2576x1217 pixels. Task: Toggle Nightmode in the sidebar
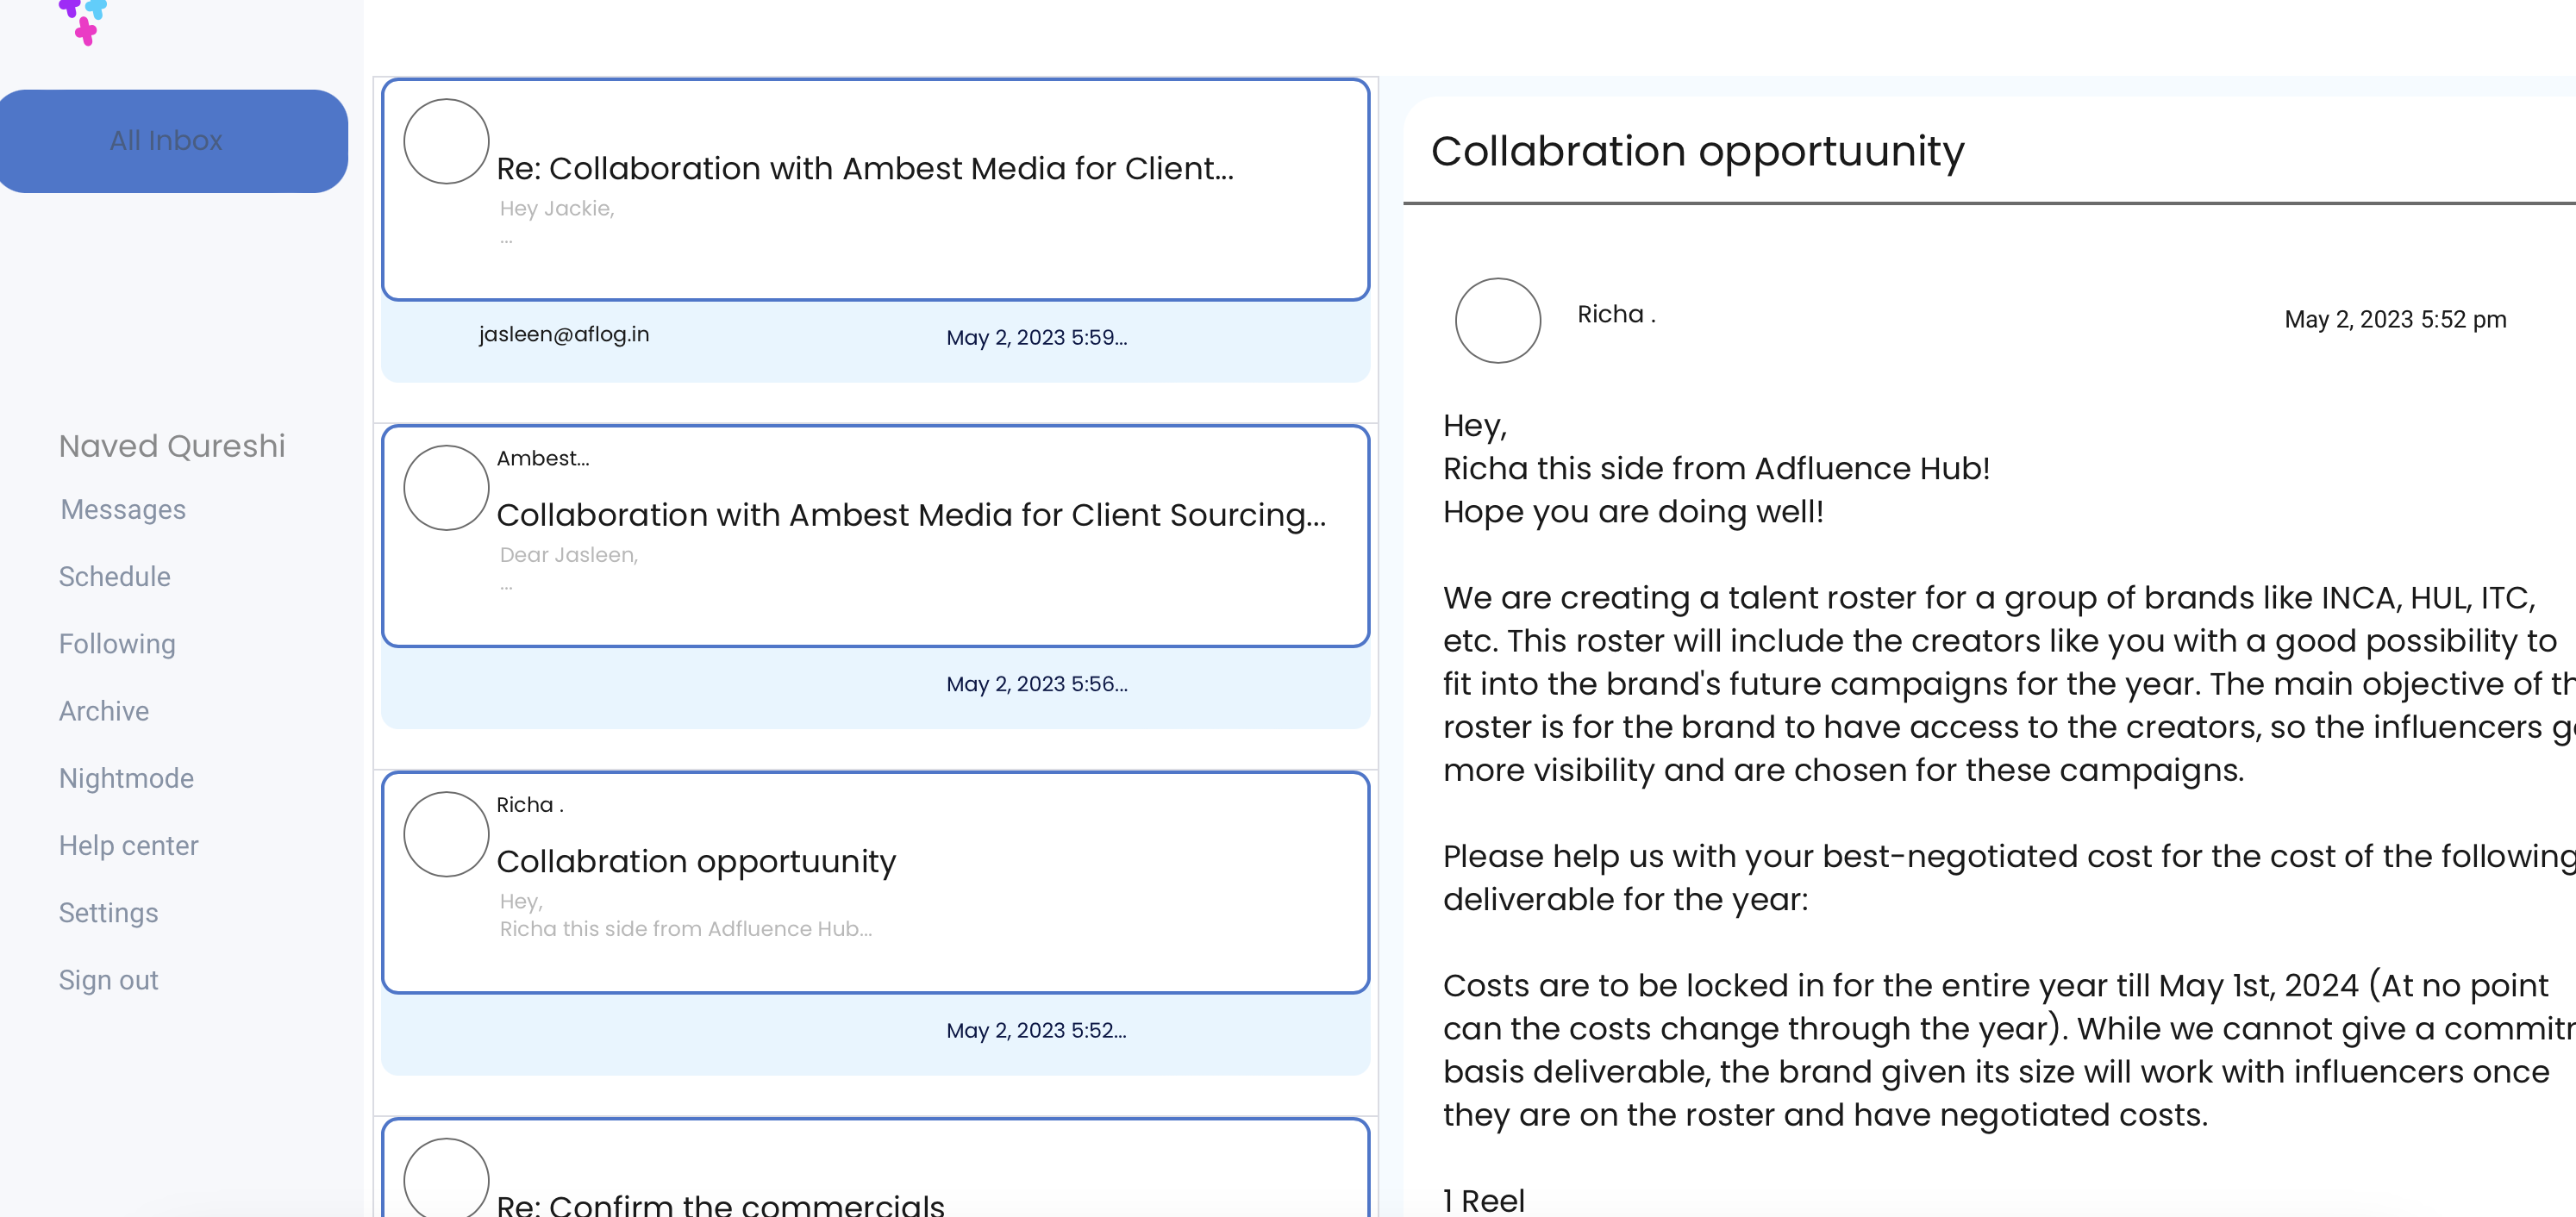click(127, 778)
